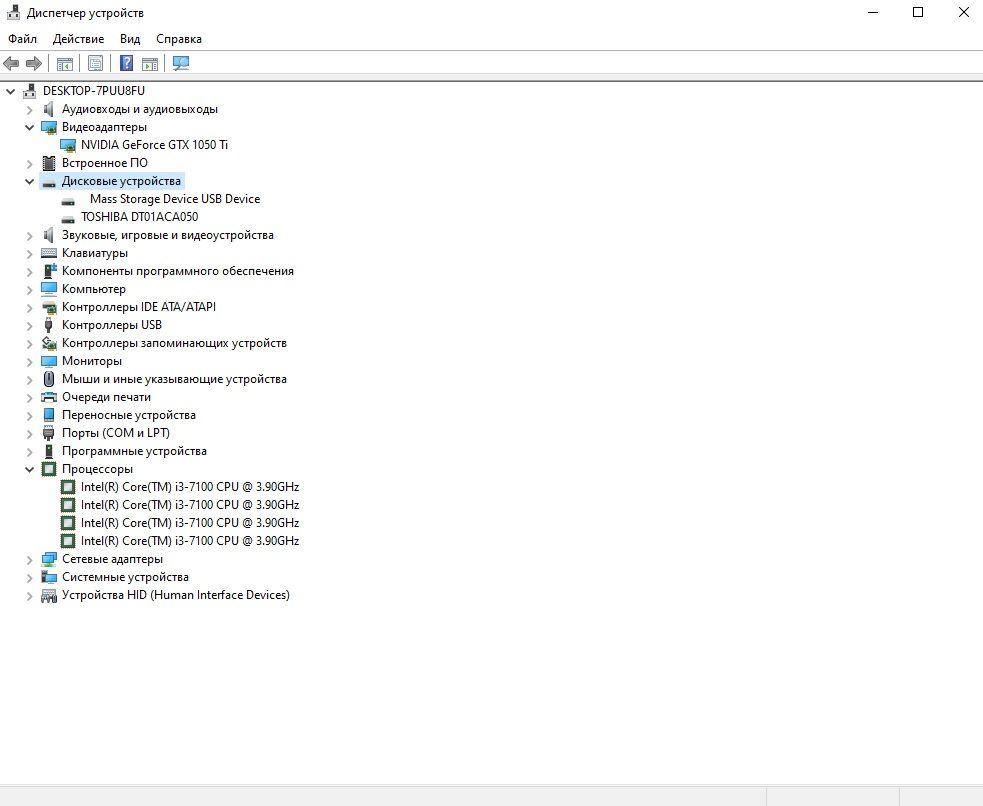This screenshot has width=983, height=806.
Task: Expand the Переносные устройства category
Action: (x=29, y=416)
